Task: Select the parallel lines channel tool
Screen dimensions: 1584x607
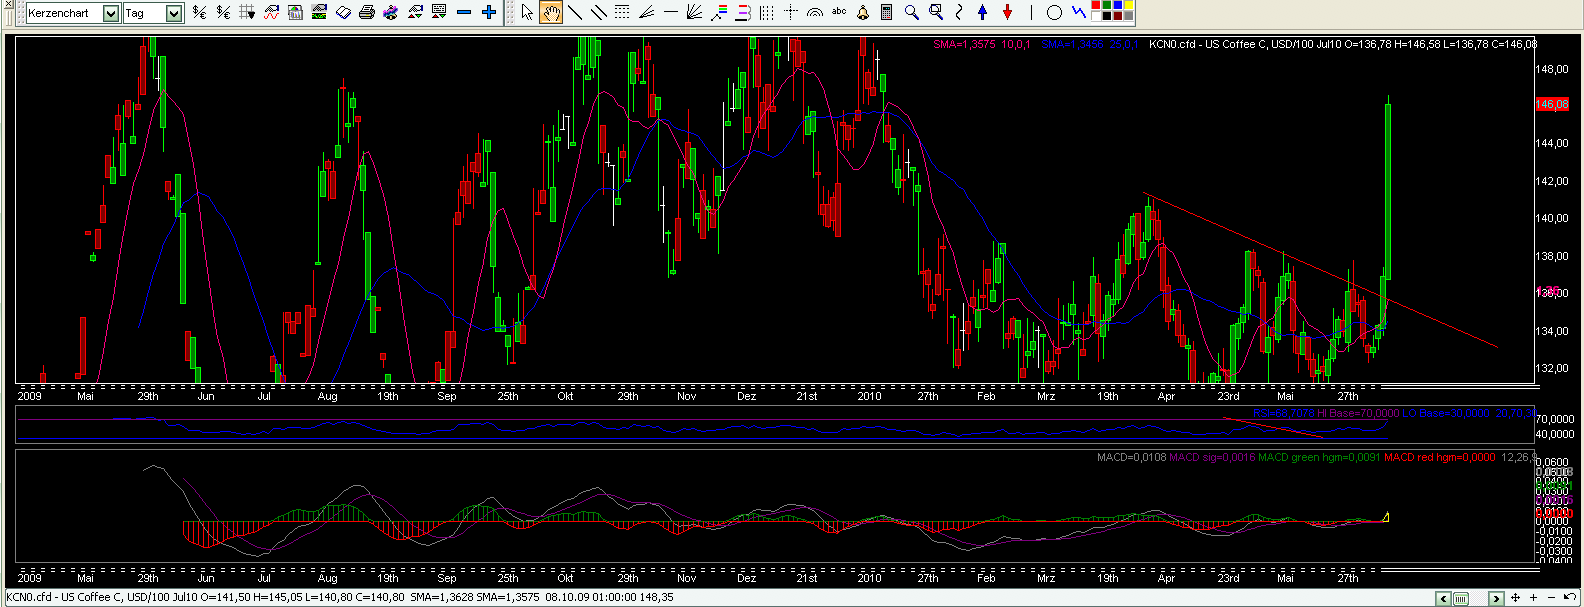Action: coord(599,12)
